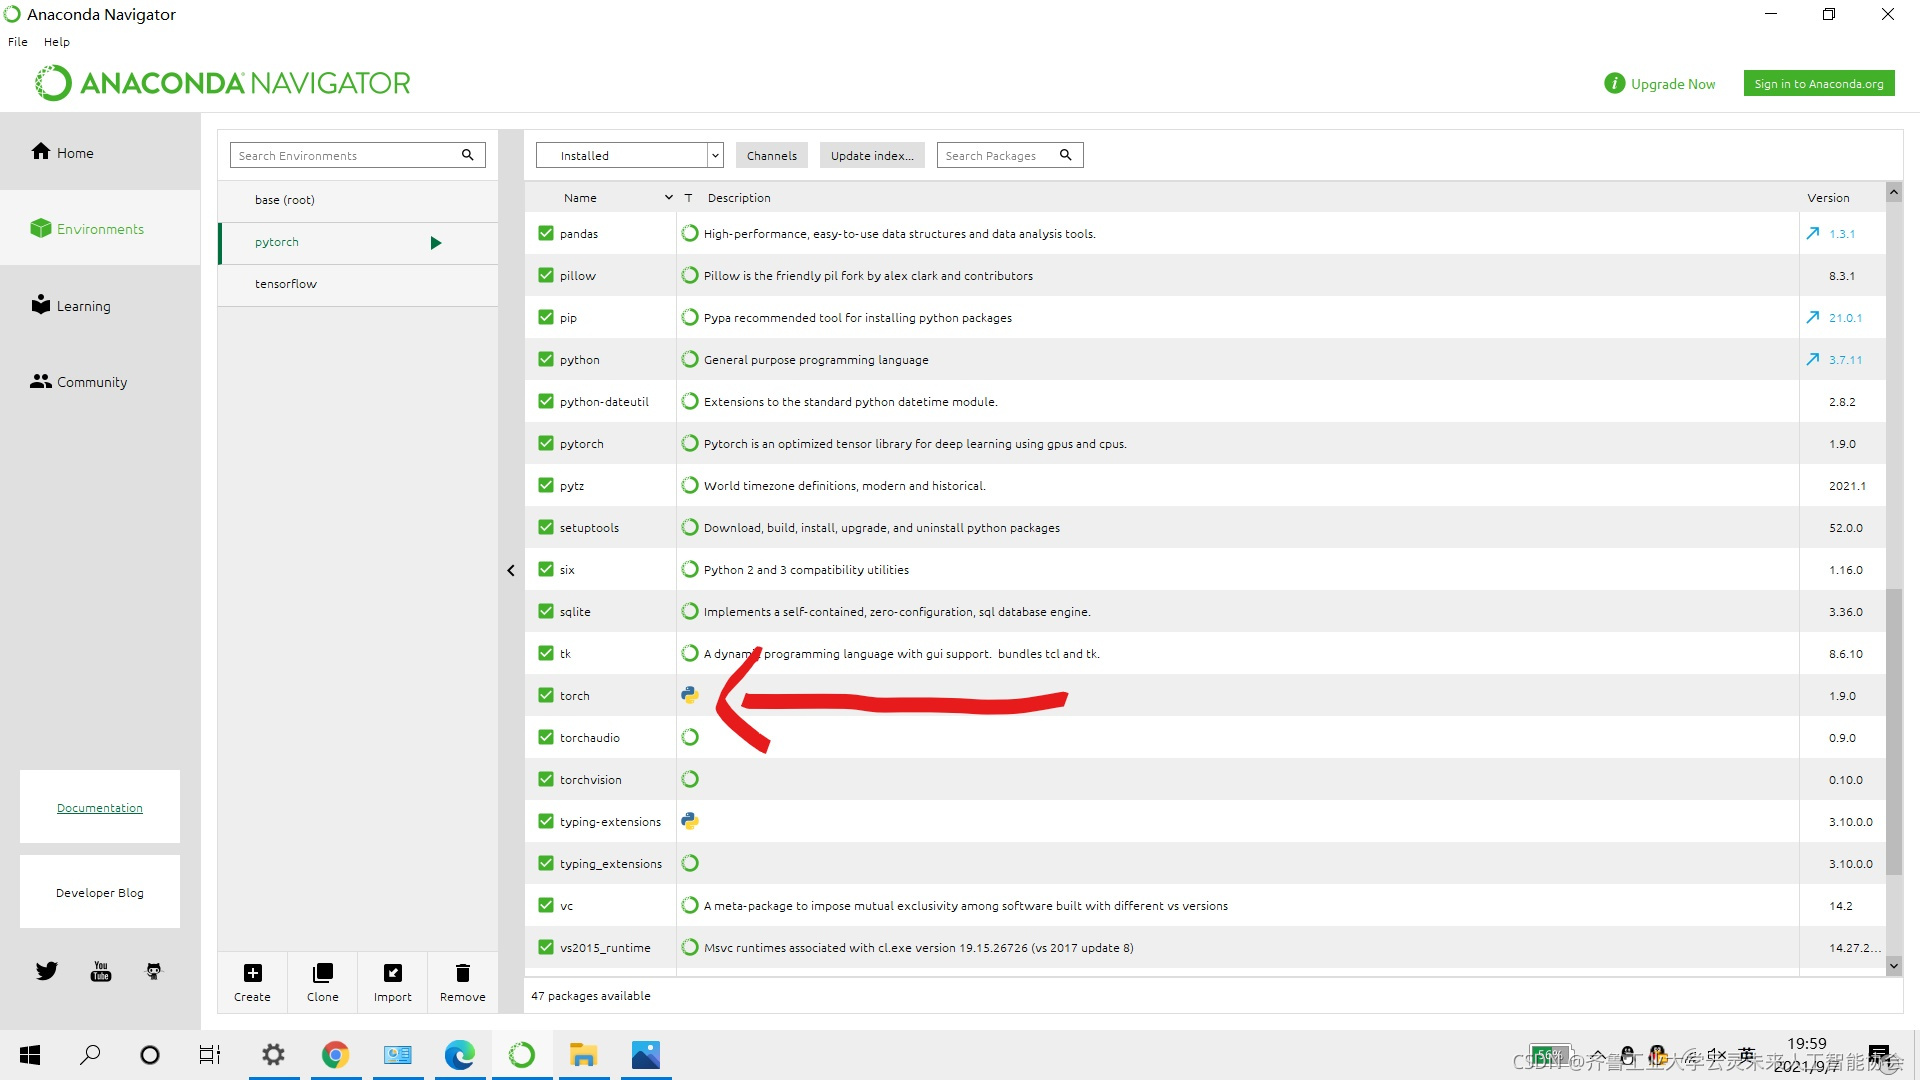Select the tensorflow environment
Screen dimensions: 1920x1080
(x=358, y=284)
